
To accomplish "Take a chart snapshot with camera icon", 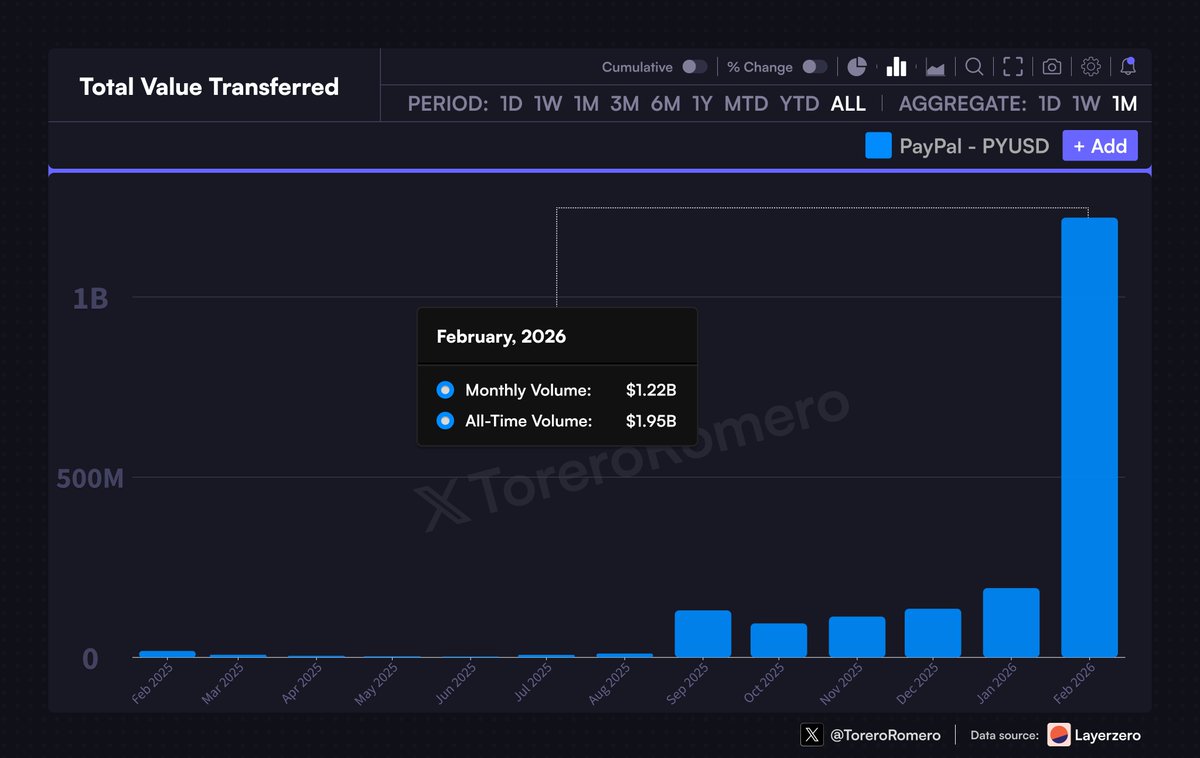I will [1052, 67].
